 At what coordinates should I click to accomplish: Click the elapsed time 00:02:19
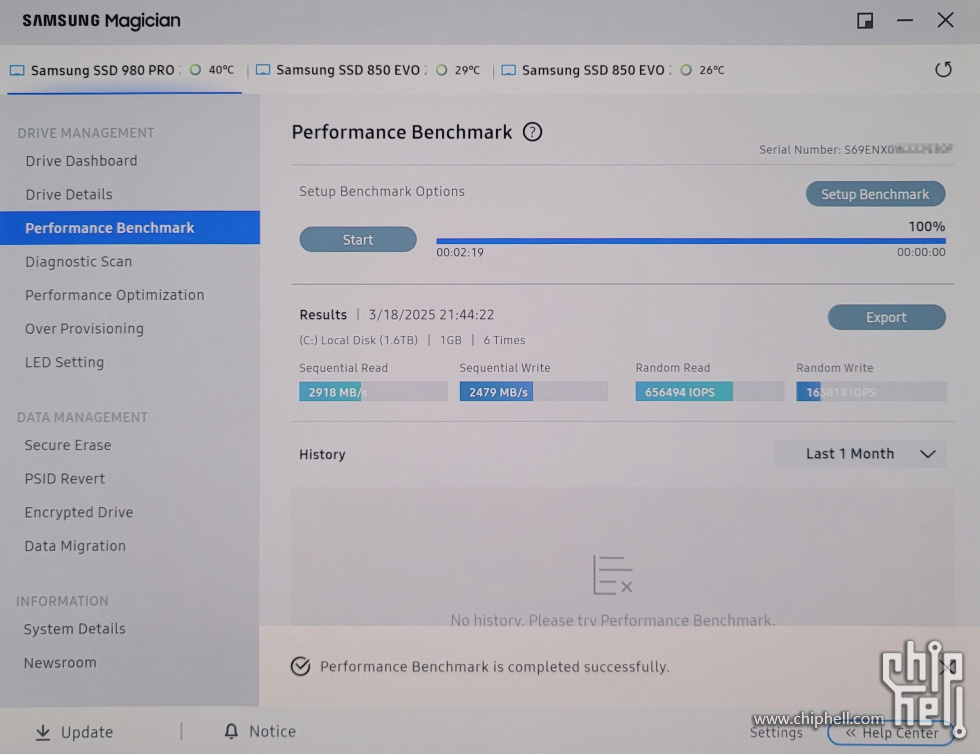click(460, 253)
